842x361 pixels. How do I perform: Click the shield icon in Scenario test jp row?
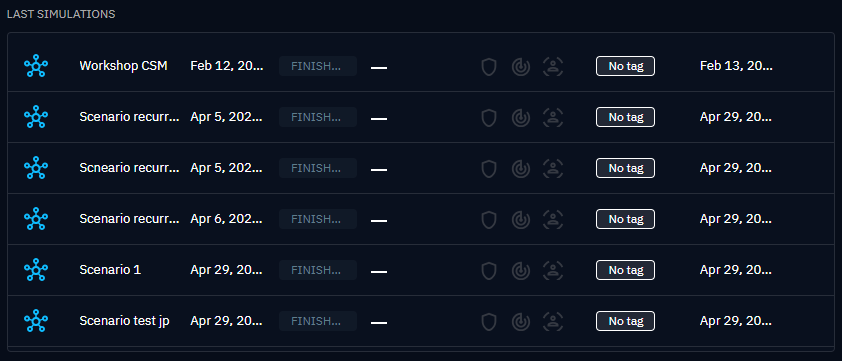[x=489, y=321]
